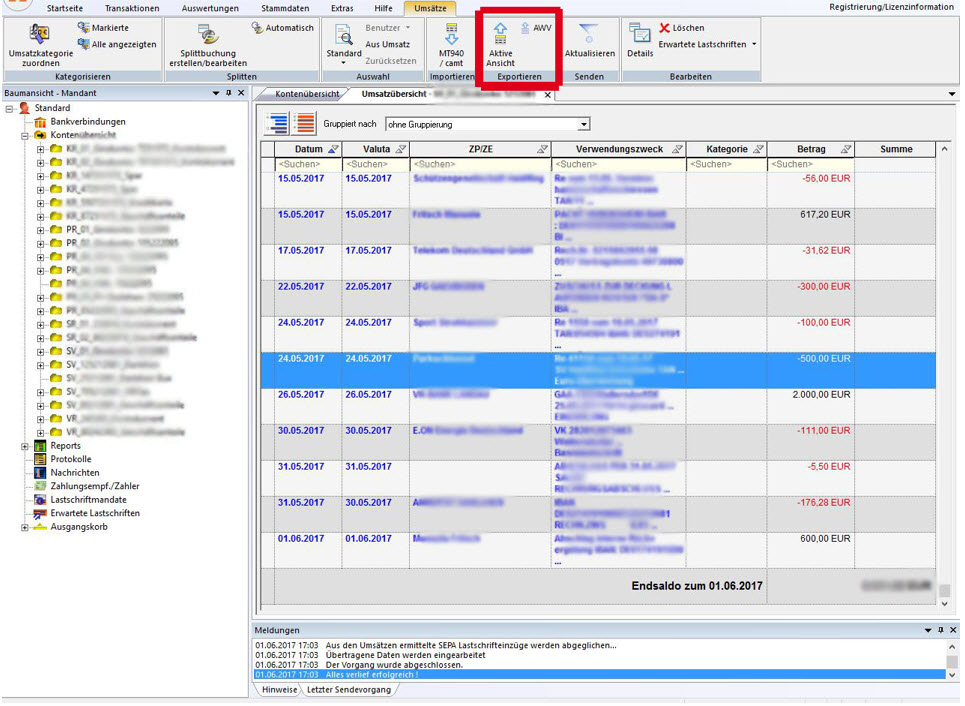Import via the MT940 / camt button
The width and height of the screenshot is (965, 706).
452,45
